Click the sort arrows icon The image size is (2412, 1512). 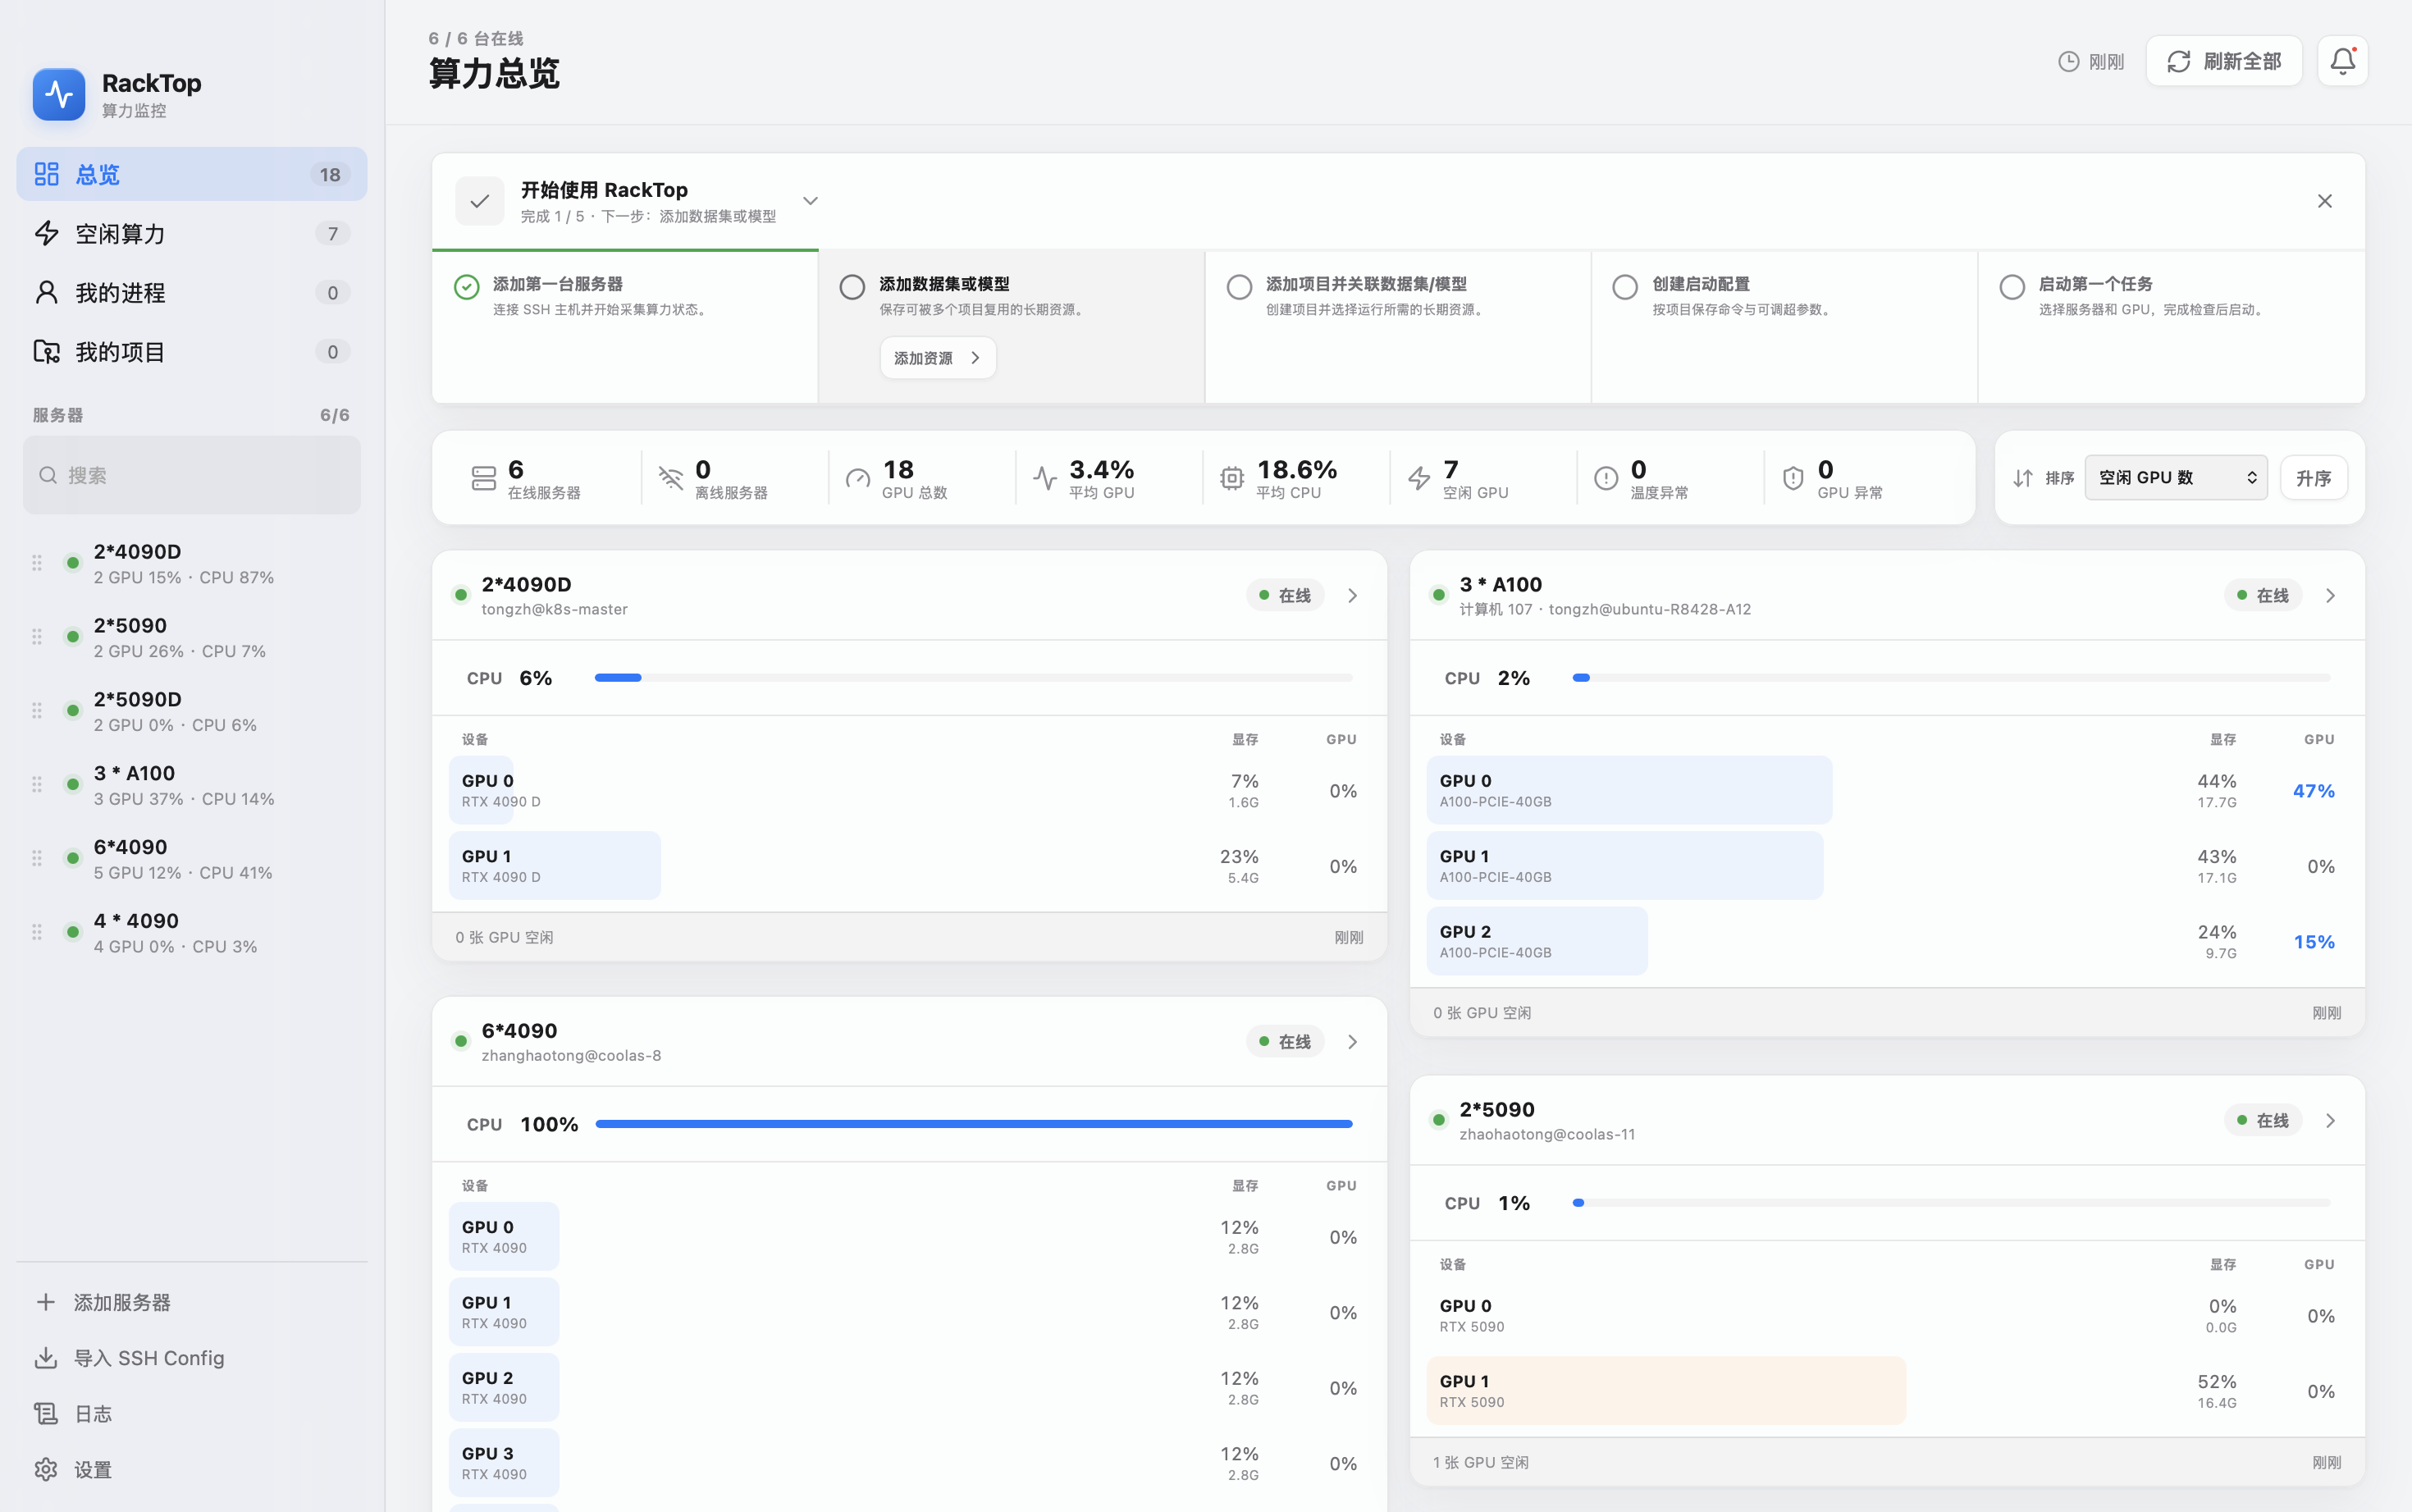2022,478
